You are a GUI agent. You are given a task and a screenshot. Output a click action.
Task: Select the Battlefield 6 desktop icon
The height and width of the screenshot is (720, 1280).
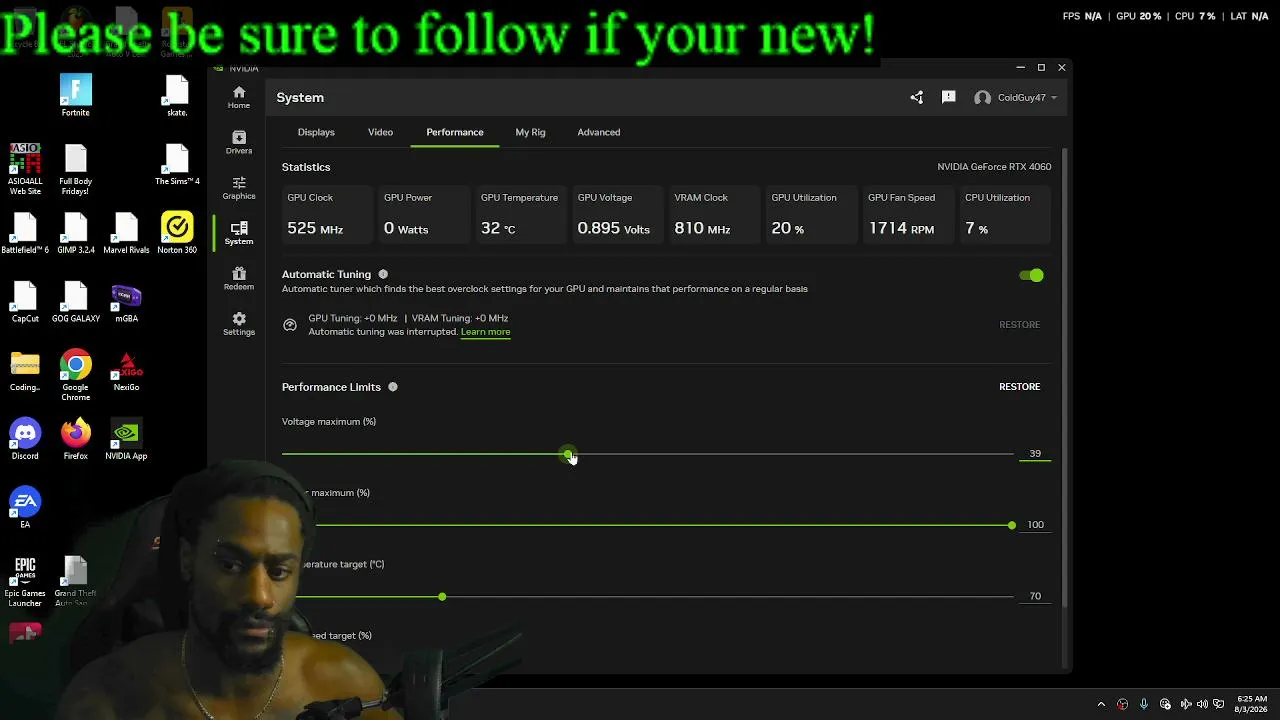point(25,233)
